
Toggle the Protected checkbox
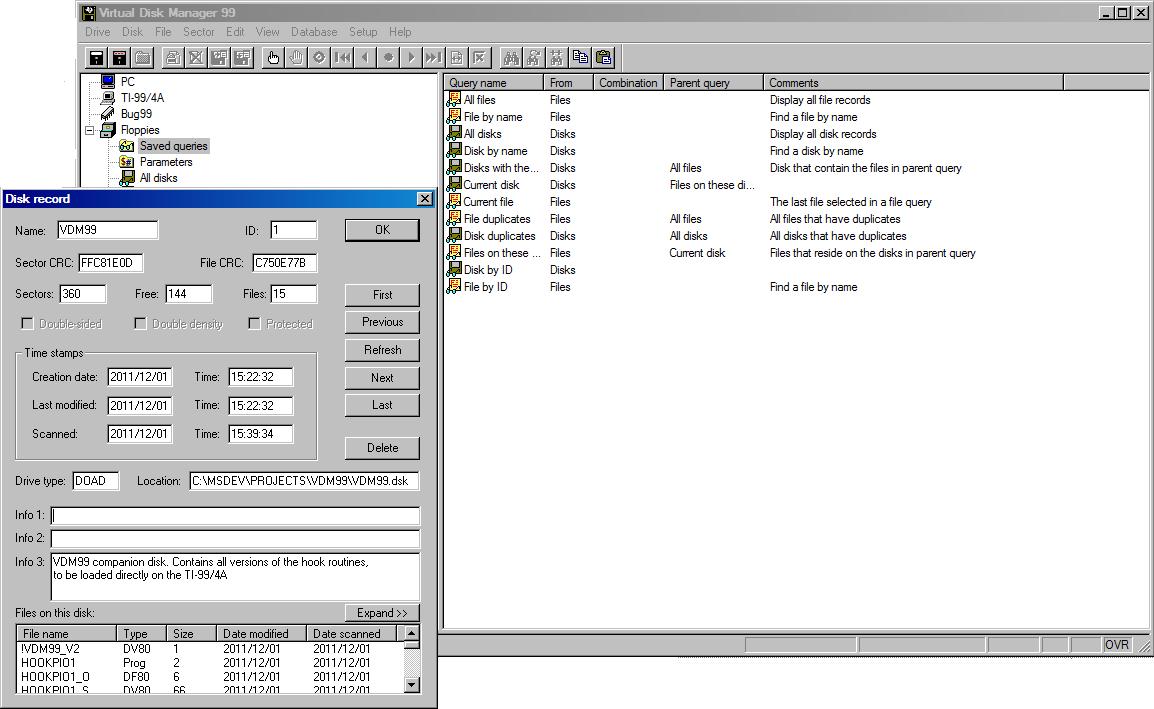click(255, 324)
